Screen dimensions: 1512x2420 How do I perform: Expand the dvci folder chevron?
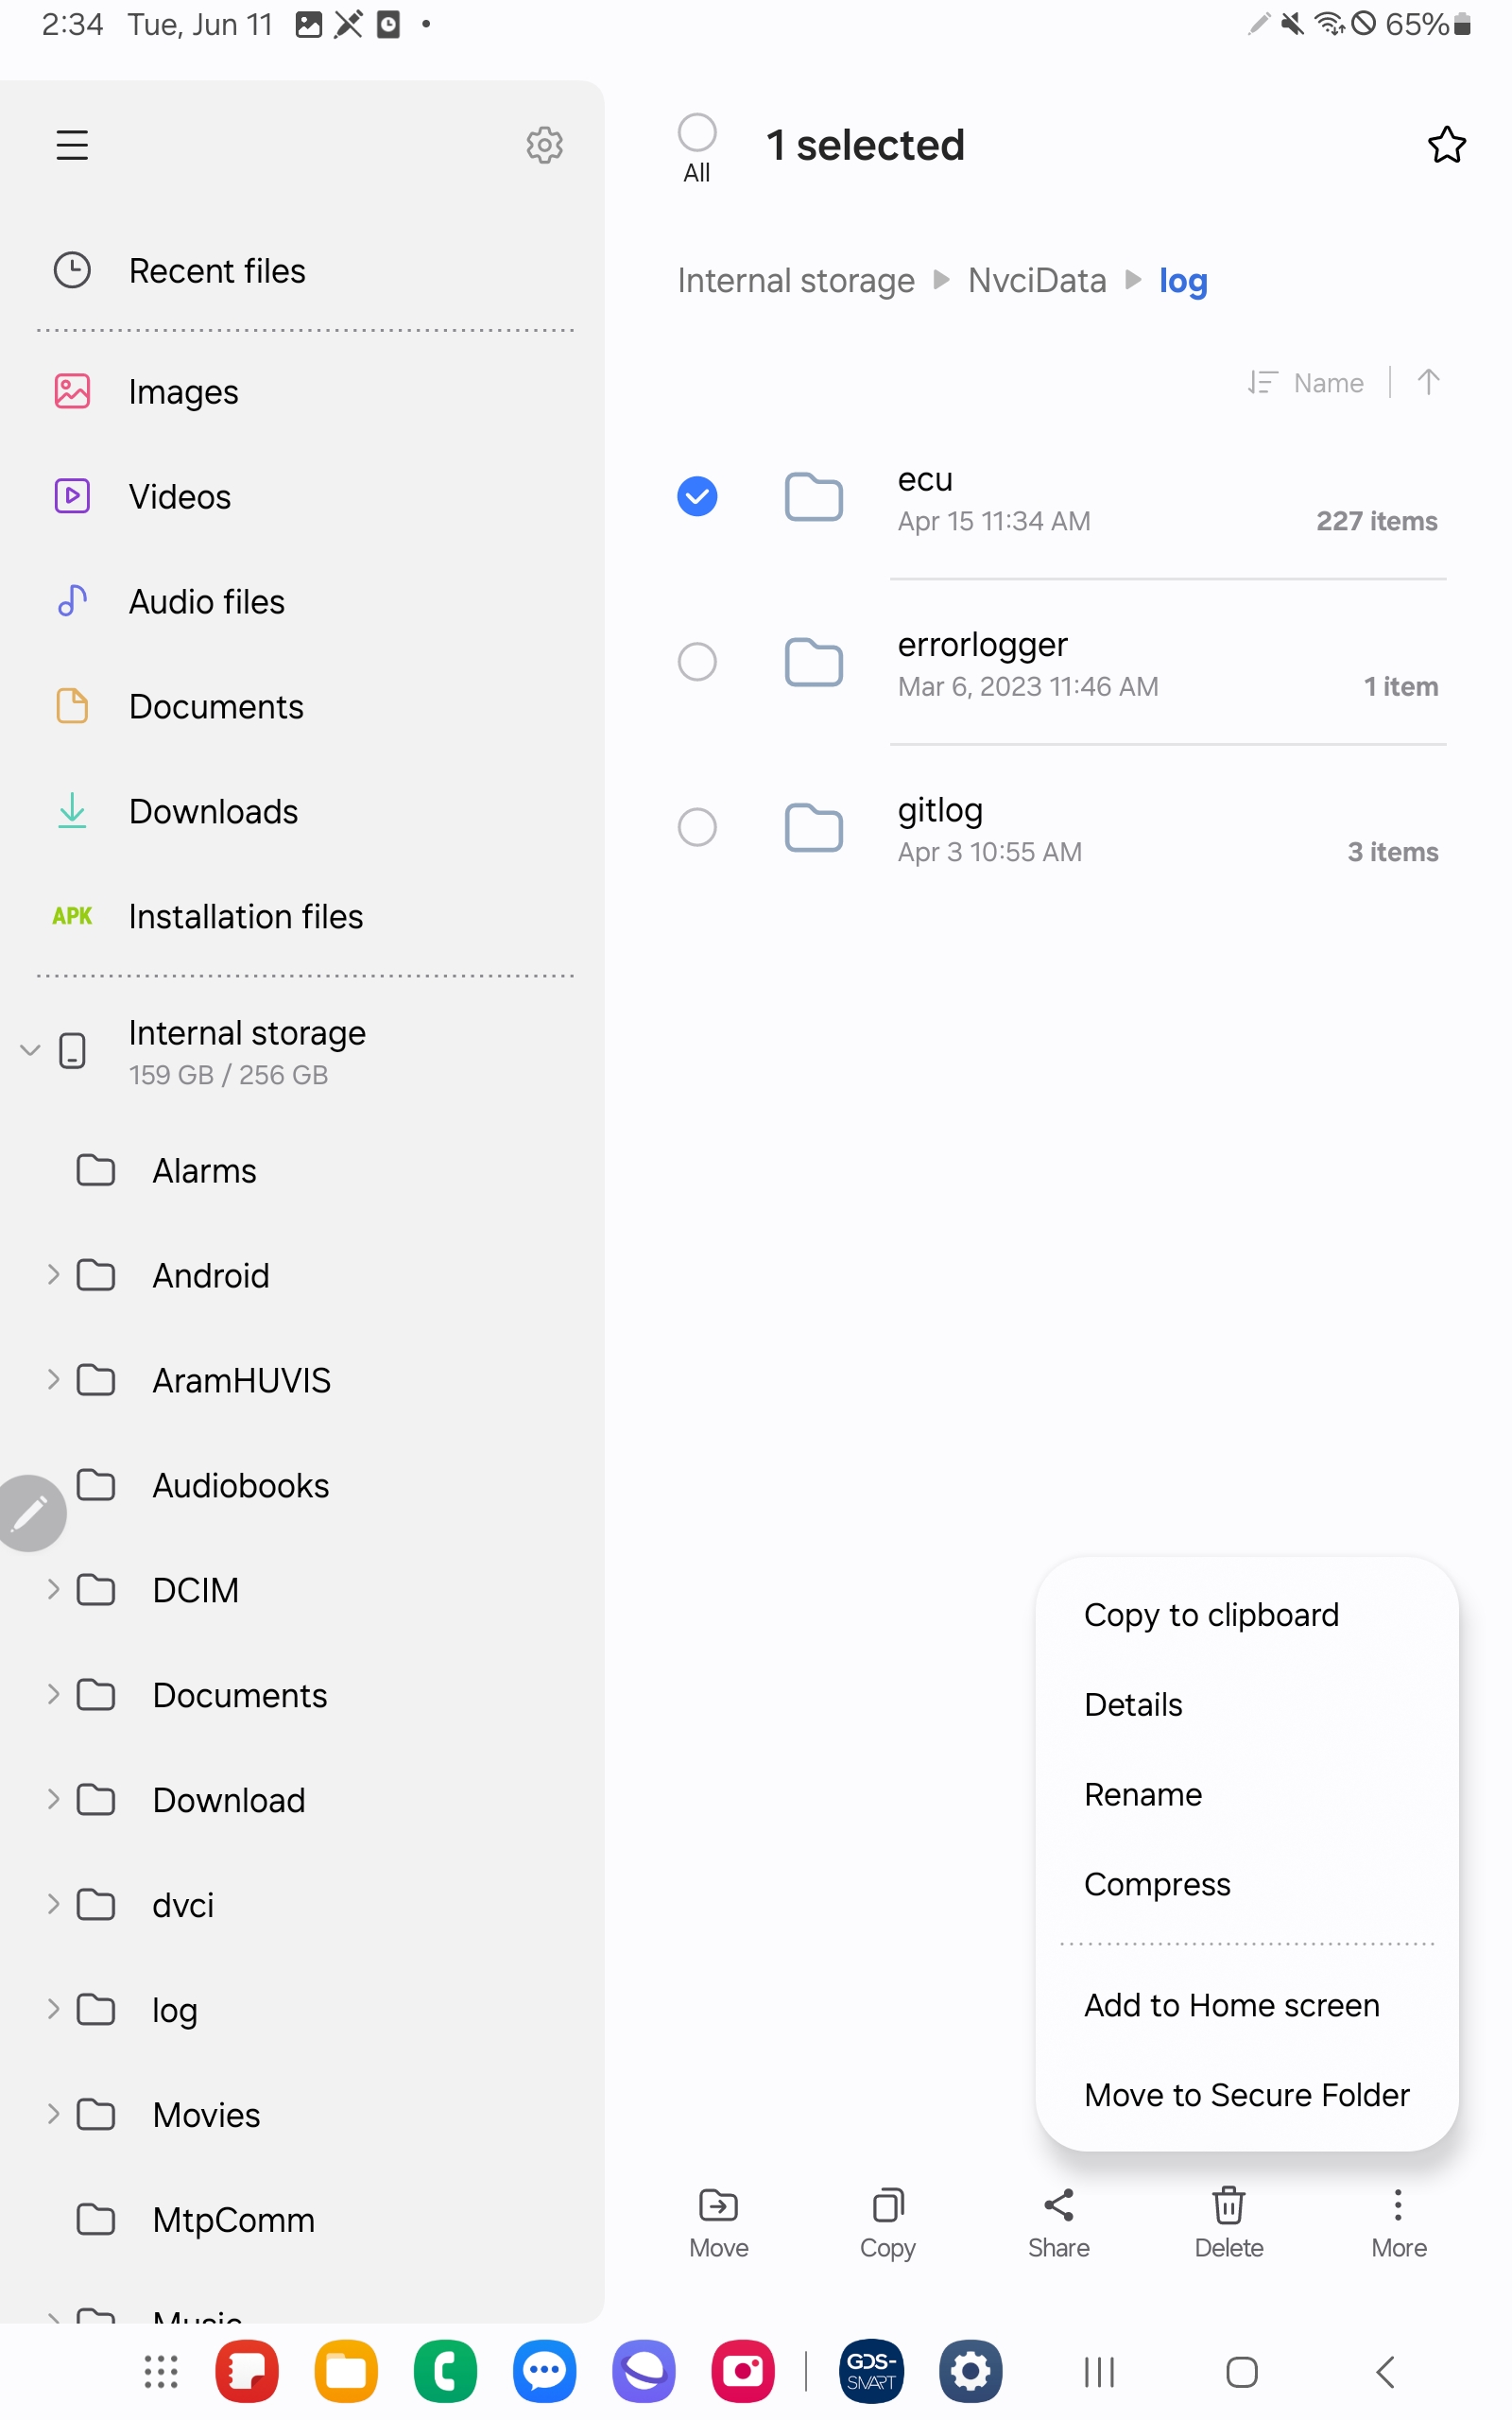pos(53,1905)
